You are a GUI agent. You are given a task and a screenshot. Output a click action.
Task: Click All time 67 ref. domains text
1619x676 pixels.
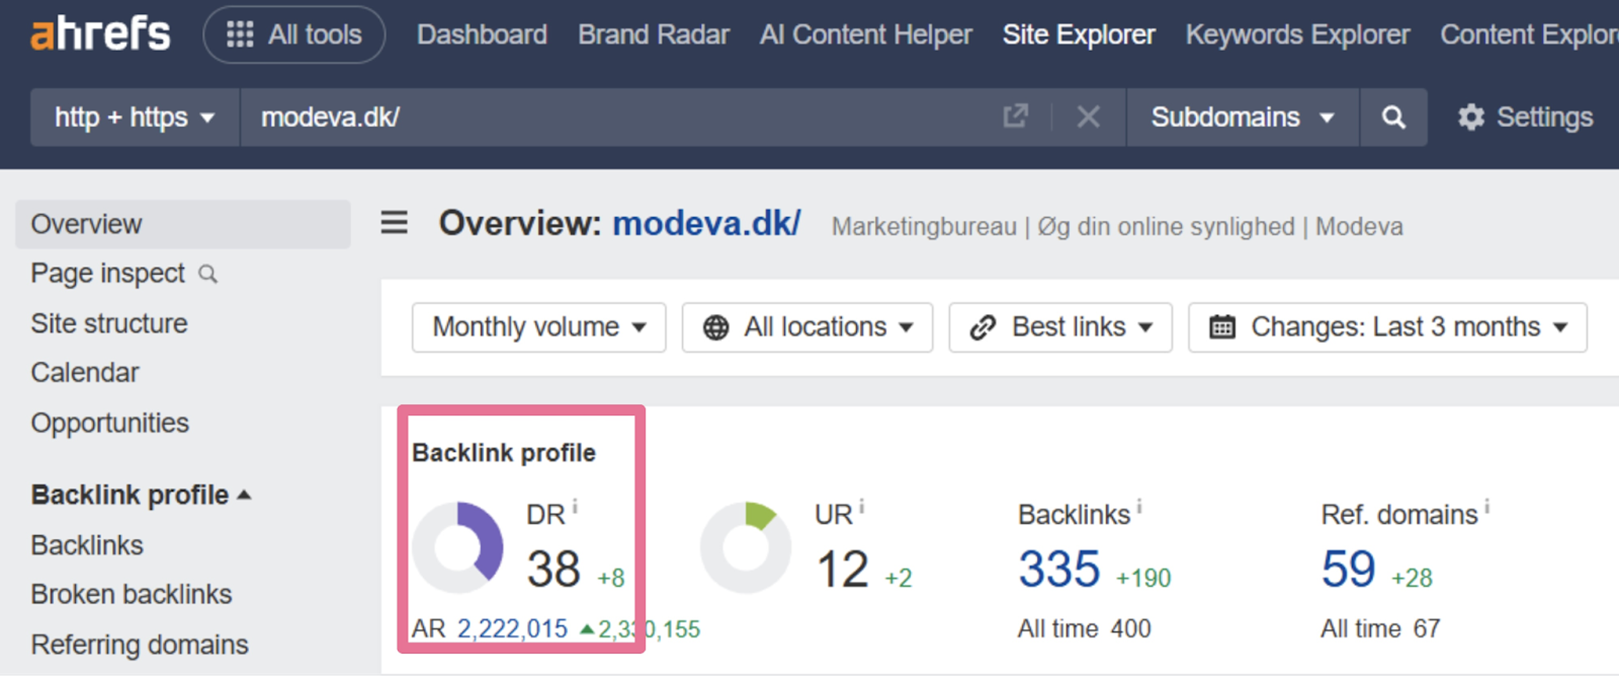pyautogui.click(x=1380, y=629)
